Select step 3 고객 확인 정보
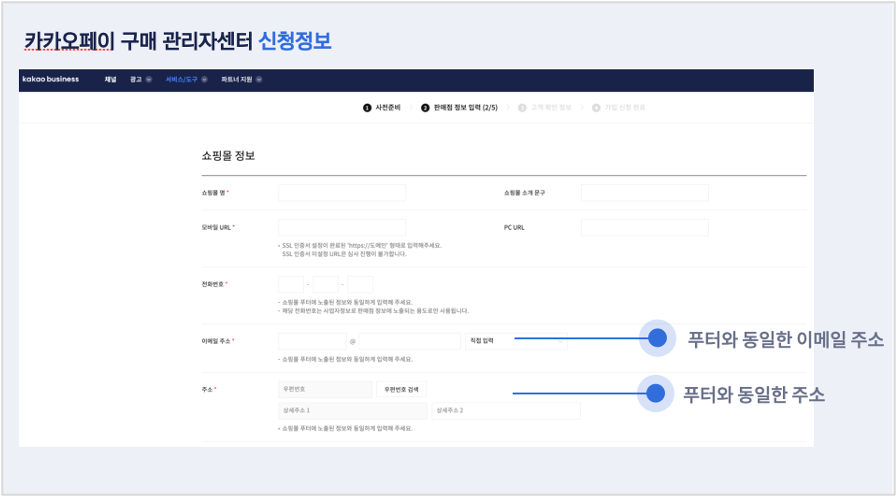Image resolution: width=896 pixels, height=496 pixels. 545,107
